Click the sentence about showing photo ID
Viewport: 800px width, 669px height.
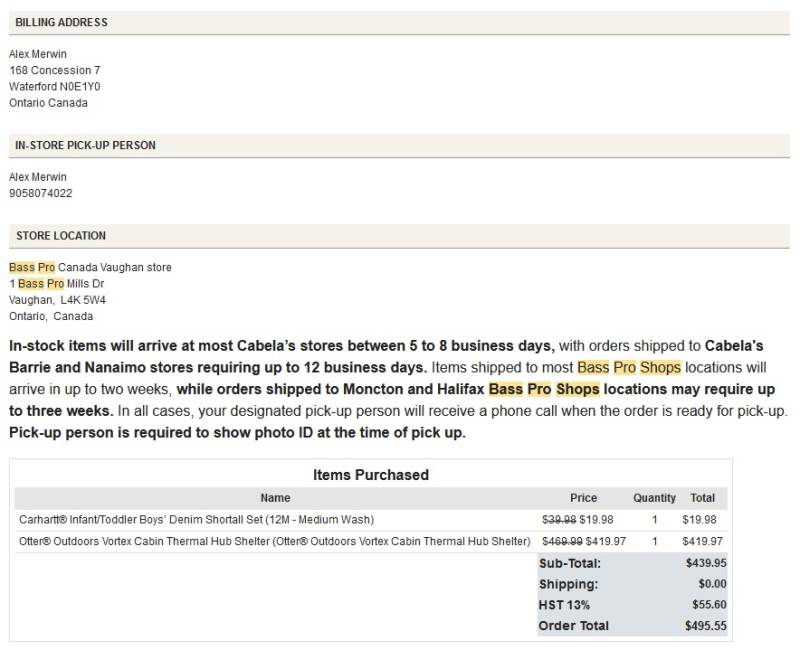[x=237, y=433]
